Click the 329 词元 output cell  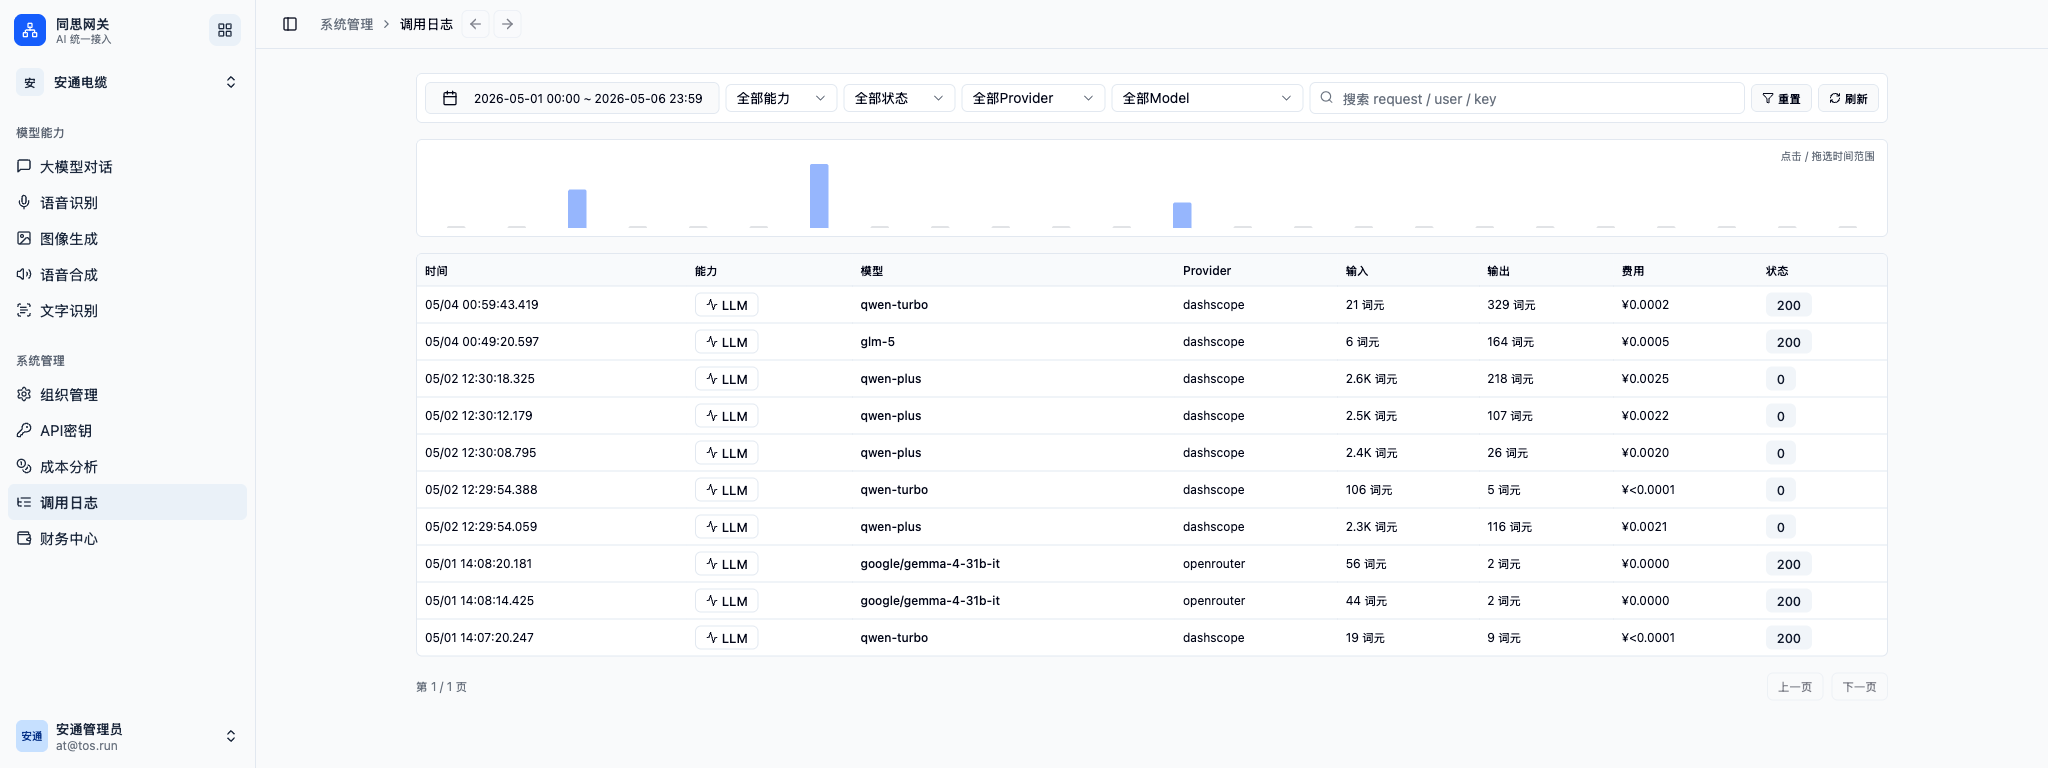tap(1511, 305)
